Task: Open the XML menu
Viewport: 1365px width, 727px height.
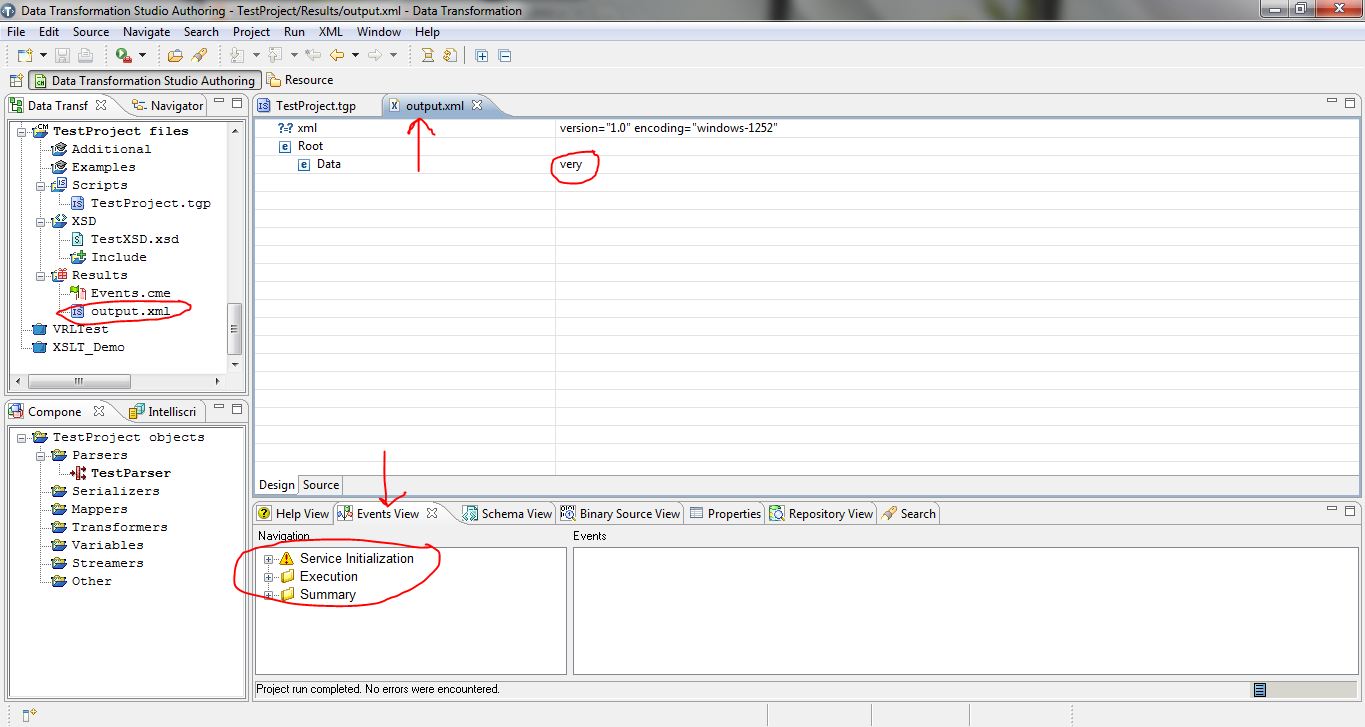Action: (331, 32)
